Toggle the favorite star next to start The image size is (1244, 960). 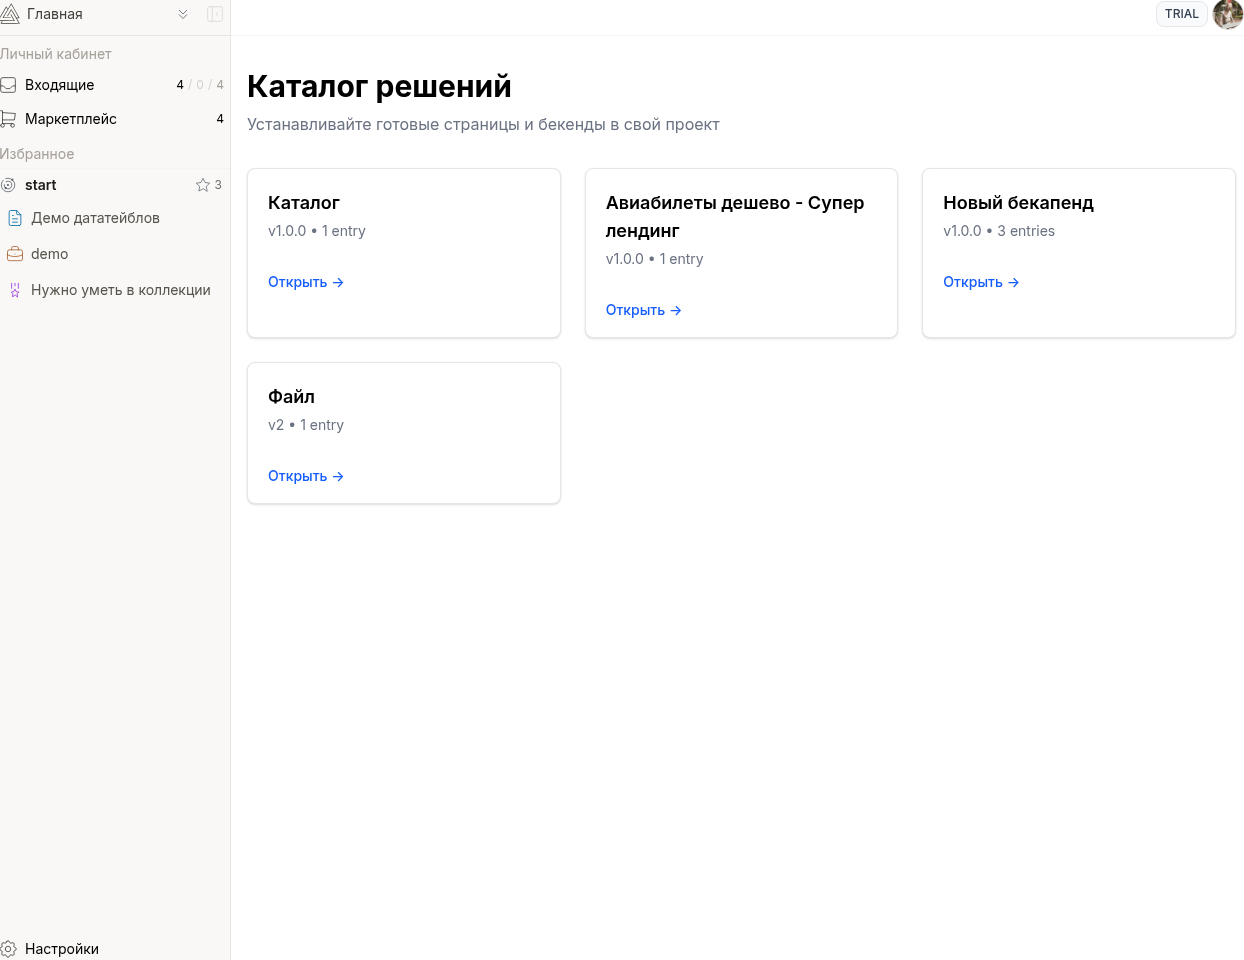(203, 185)
